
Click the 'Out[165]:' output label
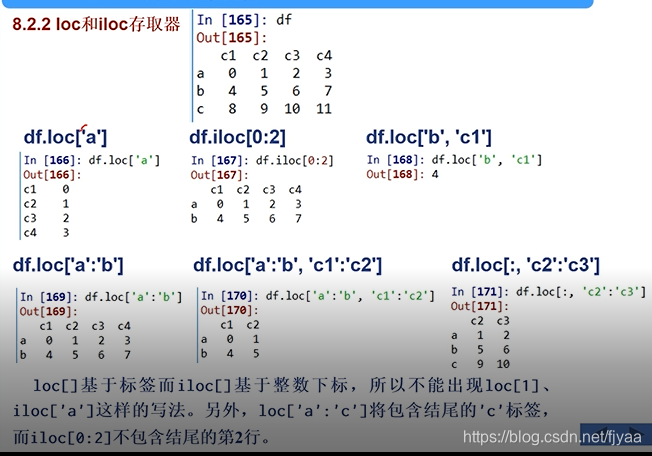pyautogui.click(x=231, y=37)
